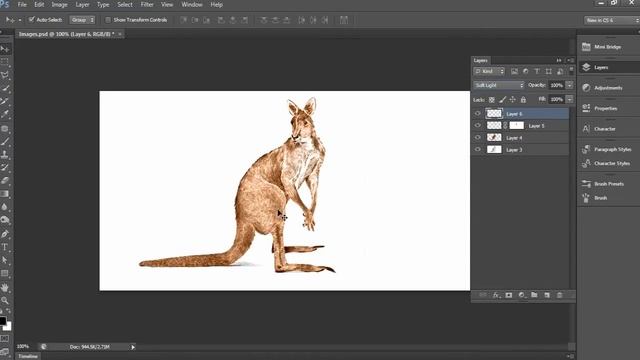Open the Auto-Select Group dropdown
Image resolution: width=640 pixels, height=360 pixels.
tap(82, 20)
